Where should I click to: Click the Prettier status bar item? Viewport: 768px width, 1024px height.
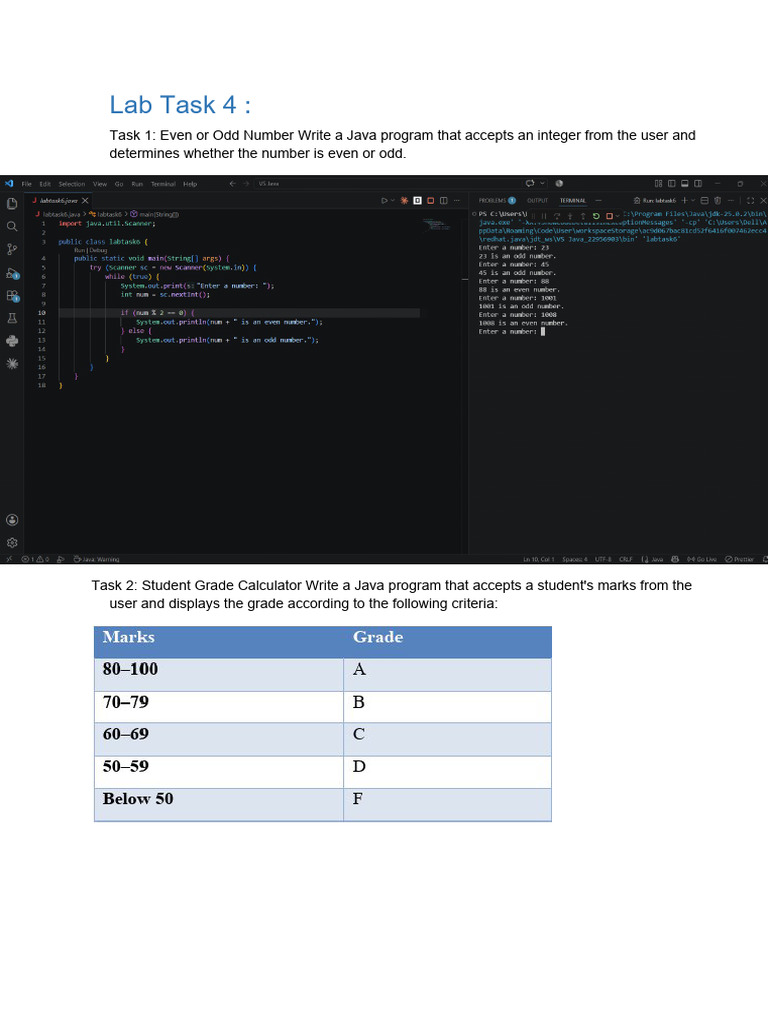pos(739,559)
